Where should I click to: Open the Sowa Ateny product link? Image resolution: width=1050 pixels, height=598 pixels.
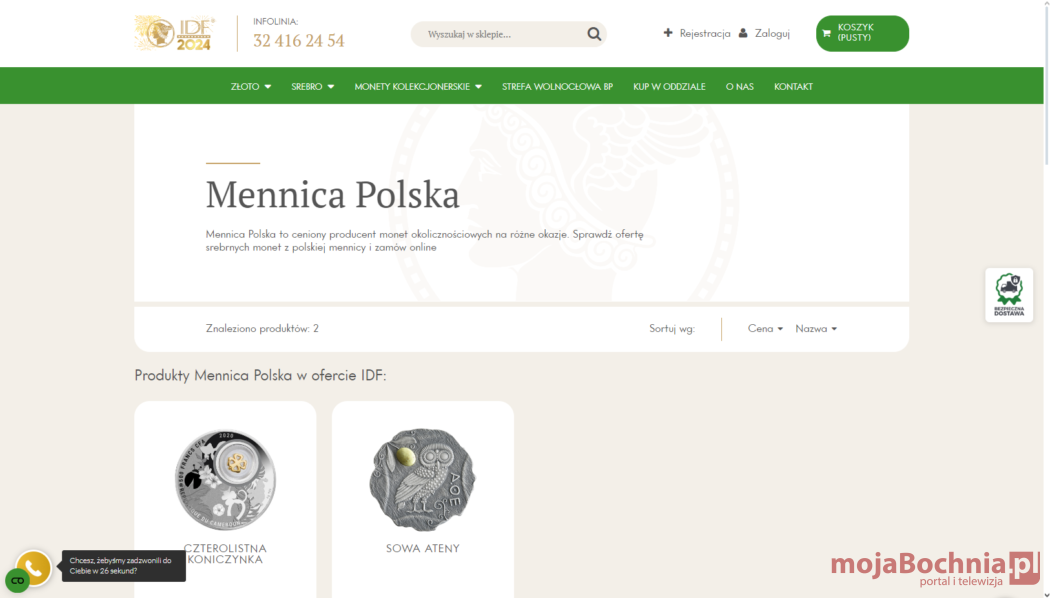[423, 548]
